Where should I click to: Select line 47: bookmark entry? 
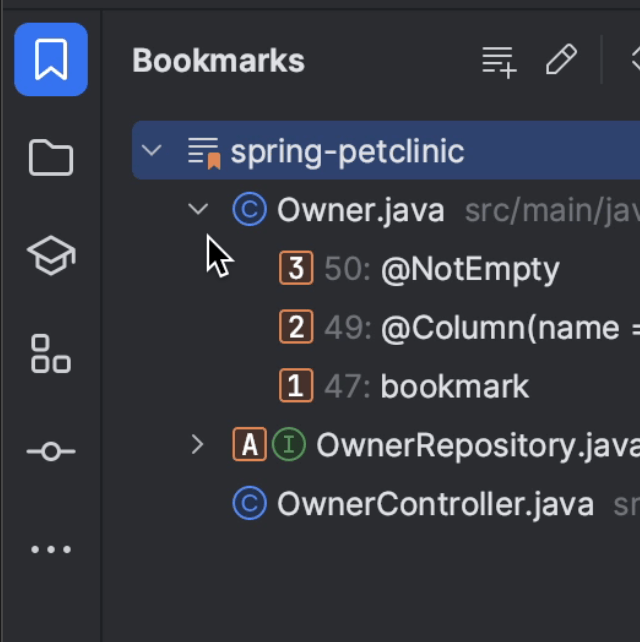[426, 387]
